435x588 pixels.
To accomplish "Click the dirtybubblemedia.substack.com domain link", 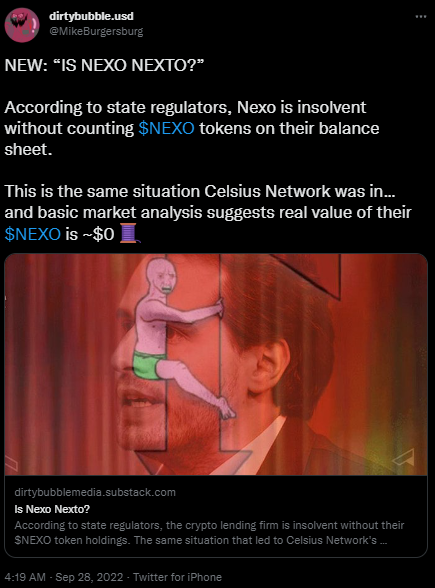I will (95, 492).
